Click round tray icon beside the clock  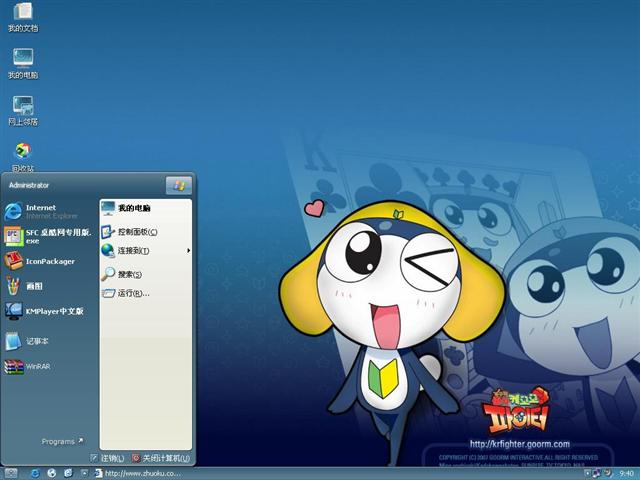pos(608,473)
